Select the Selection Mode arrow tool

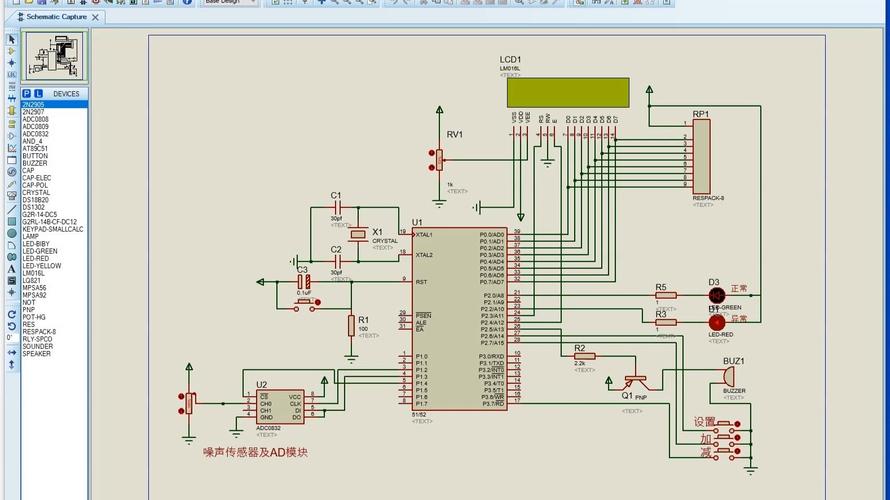pyautogui.click(x=11, y=39)
